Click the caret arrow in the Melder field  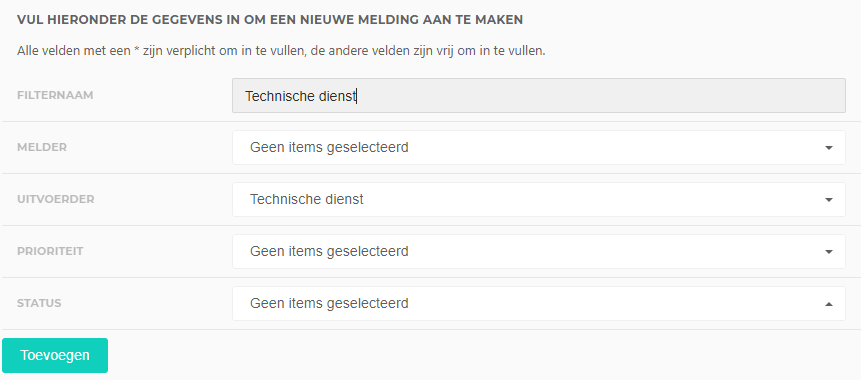pyautogui.click(x=829, y=148)
